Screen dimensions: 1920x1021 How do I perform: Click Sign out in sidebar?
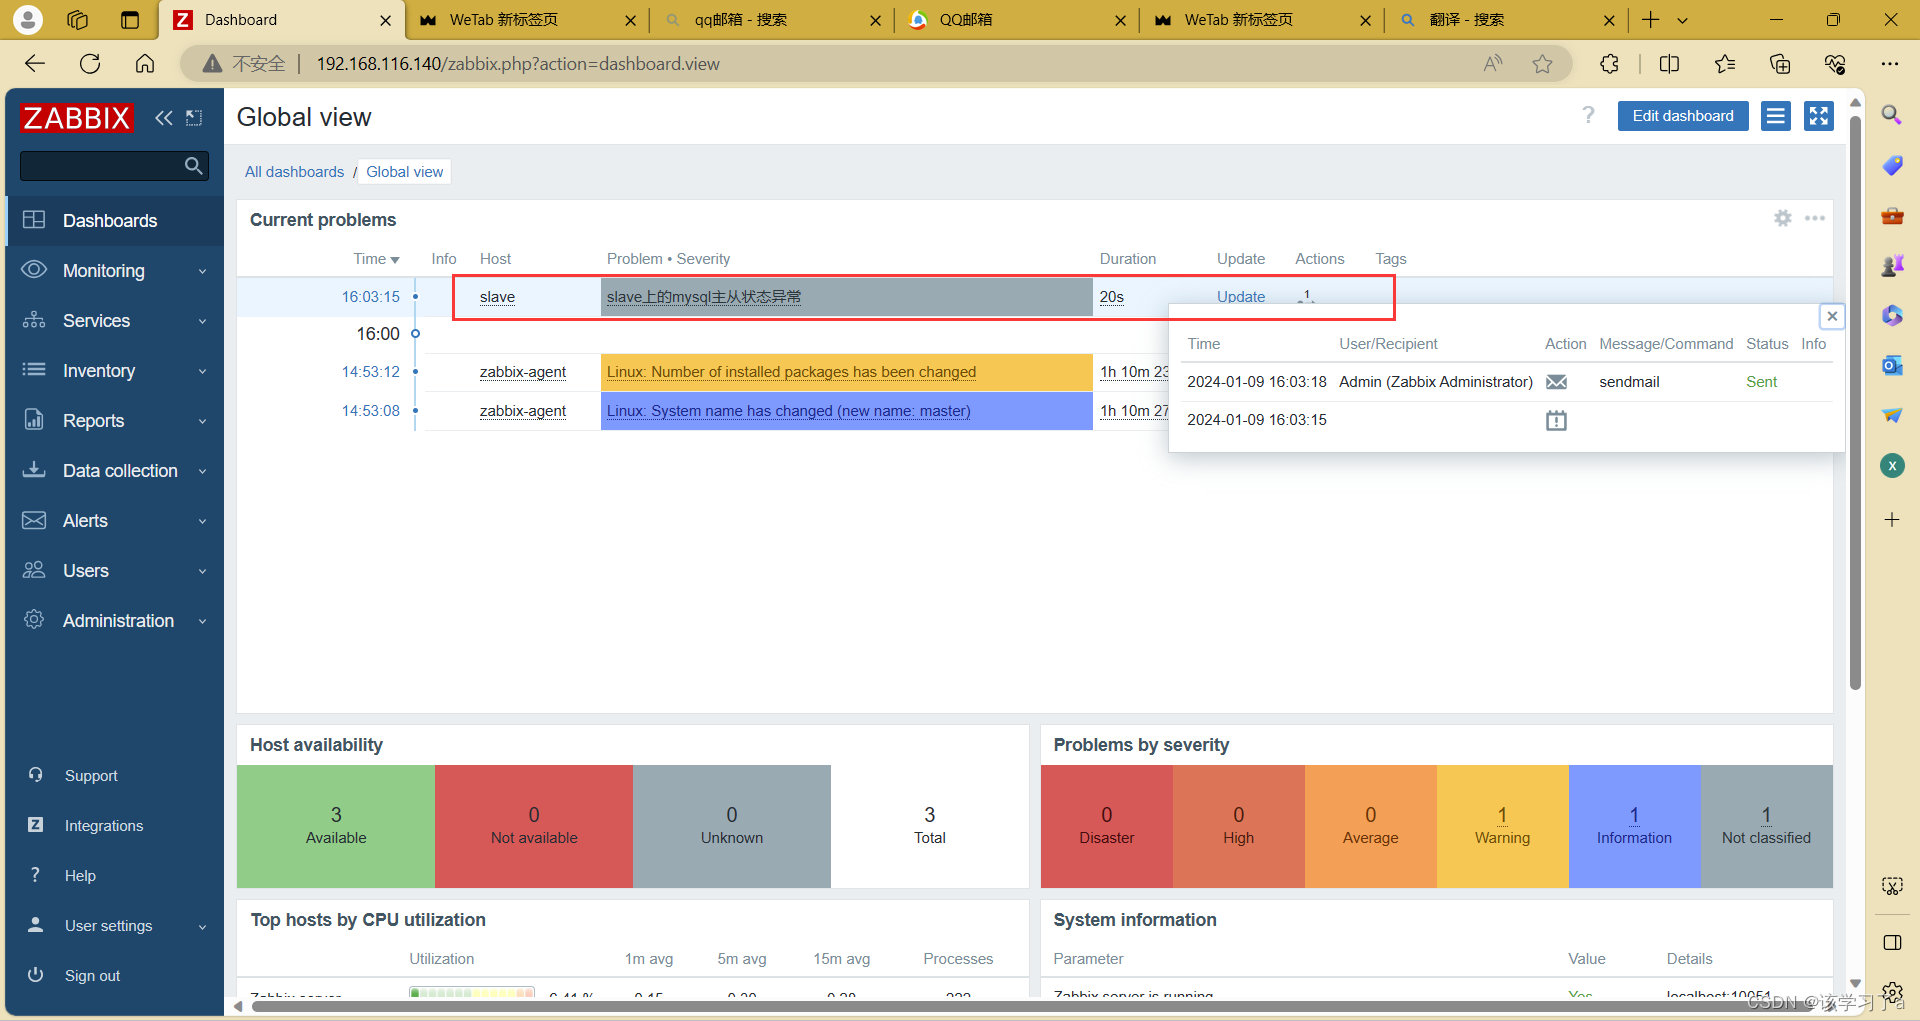(92, 976)
